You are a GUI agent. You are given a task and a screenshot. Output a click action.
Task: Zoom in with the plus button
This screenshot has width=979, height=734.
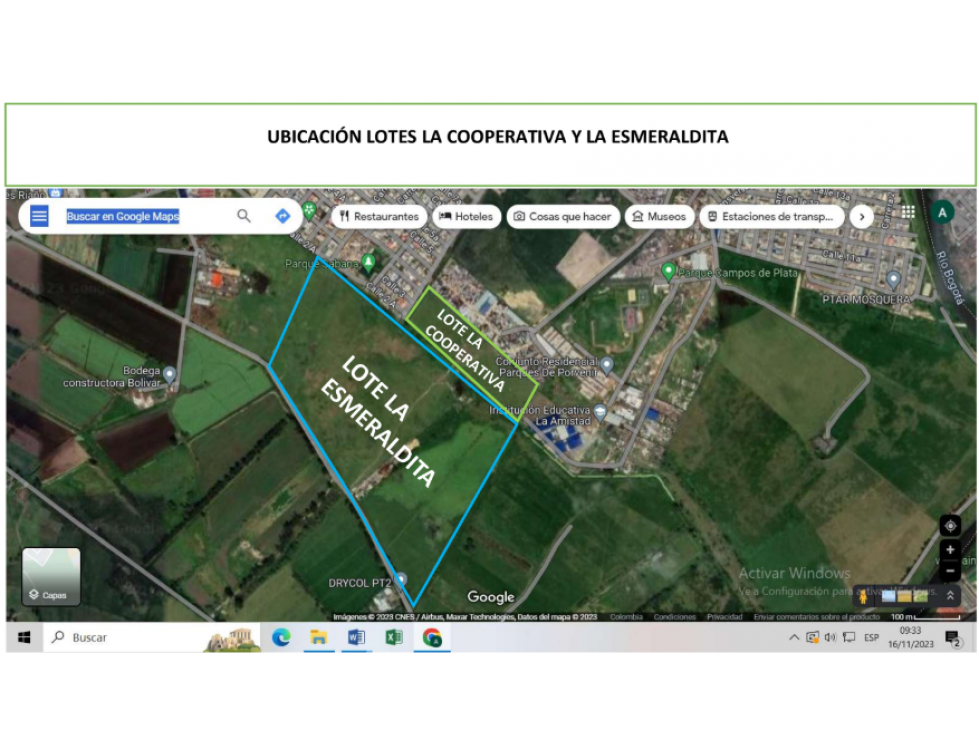tap(950, 550)
